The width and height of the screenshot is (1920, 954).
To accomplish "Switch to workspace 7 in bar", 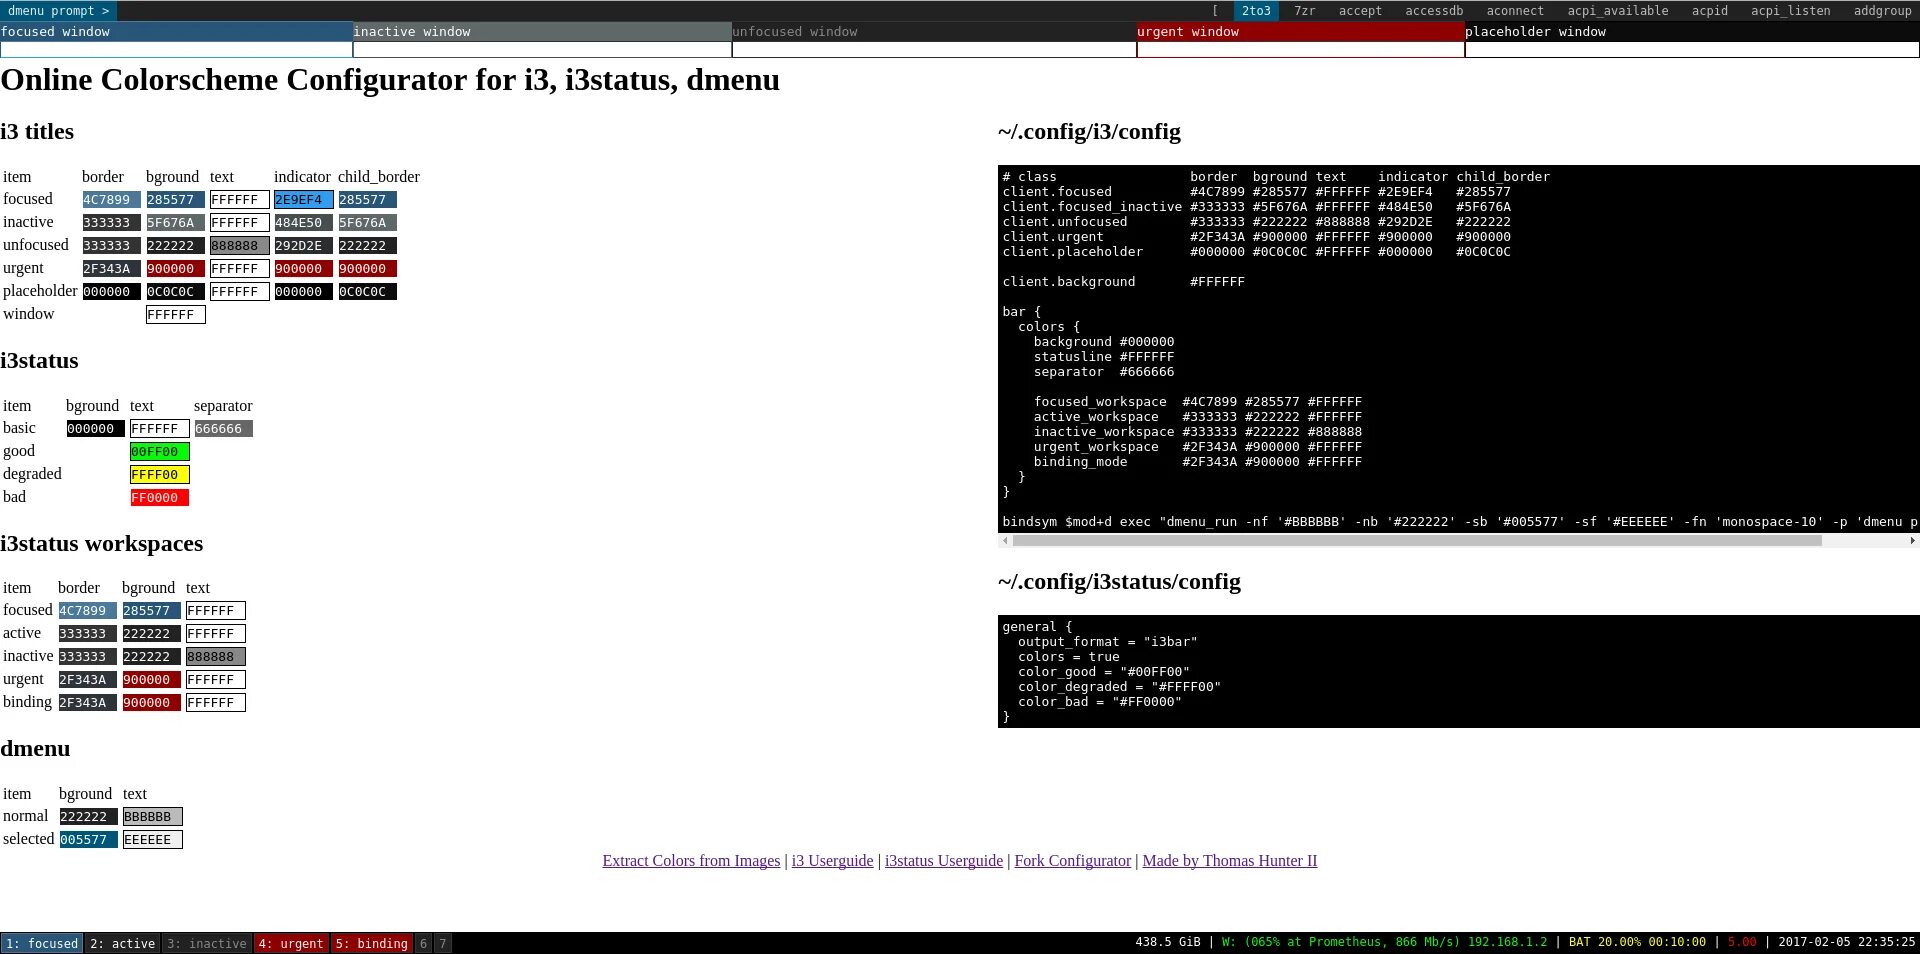I will [442, 943].
